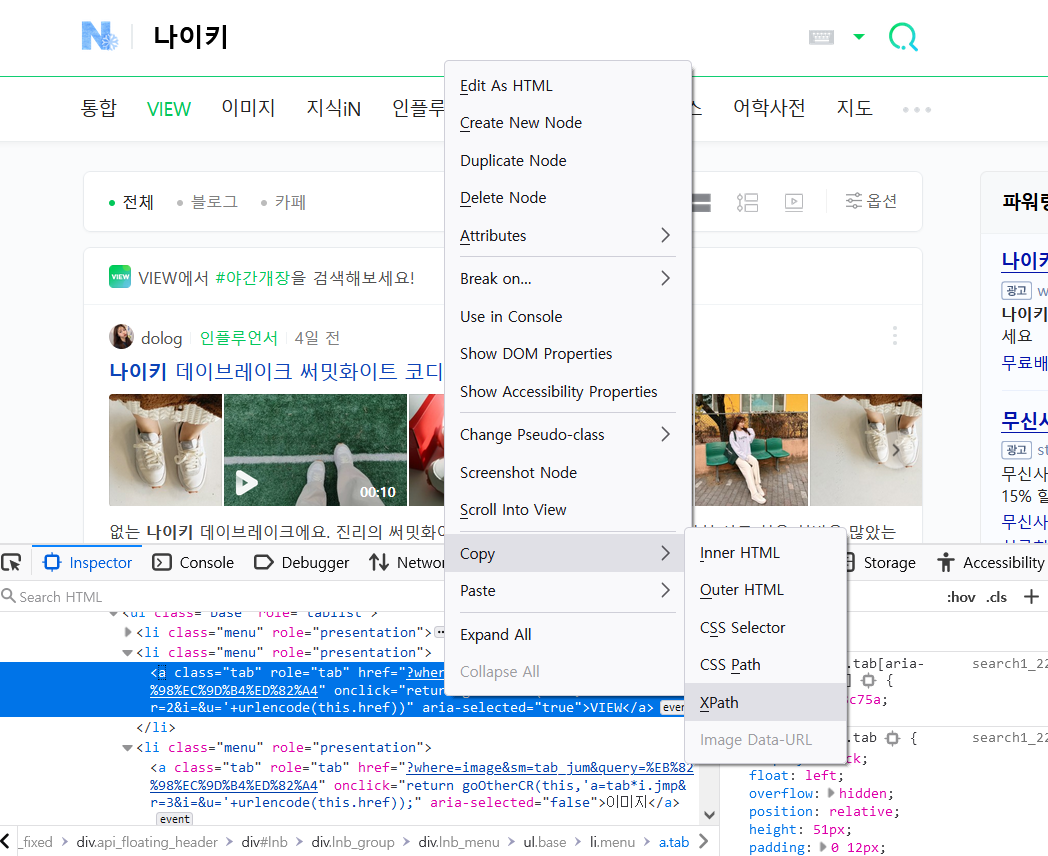Click the dolog profile avatar
The width and height of the screenshot is (1048, 856).
[x=122, y=337]
